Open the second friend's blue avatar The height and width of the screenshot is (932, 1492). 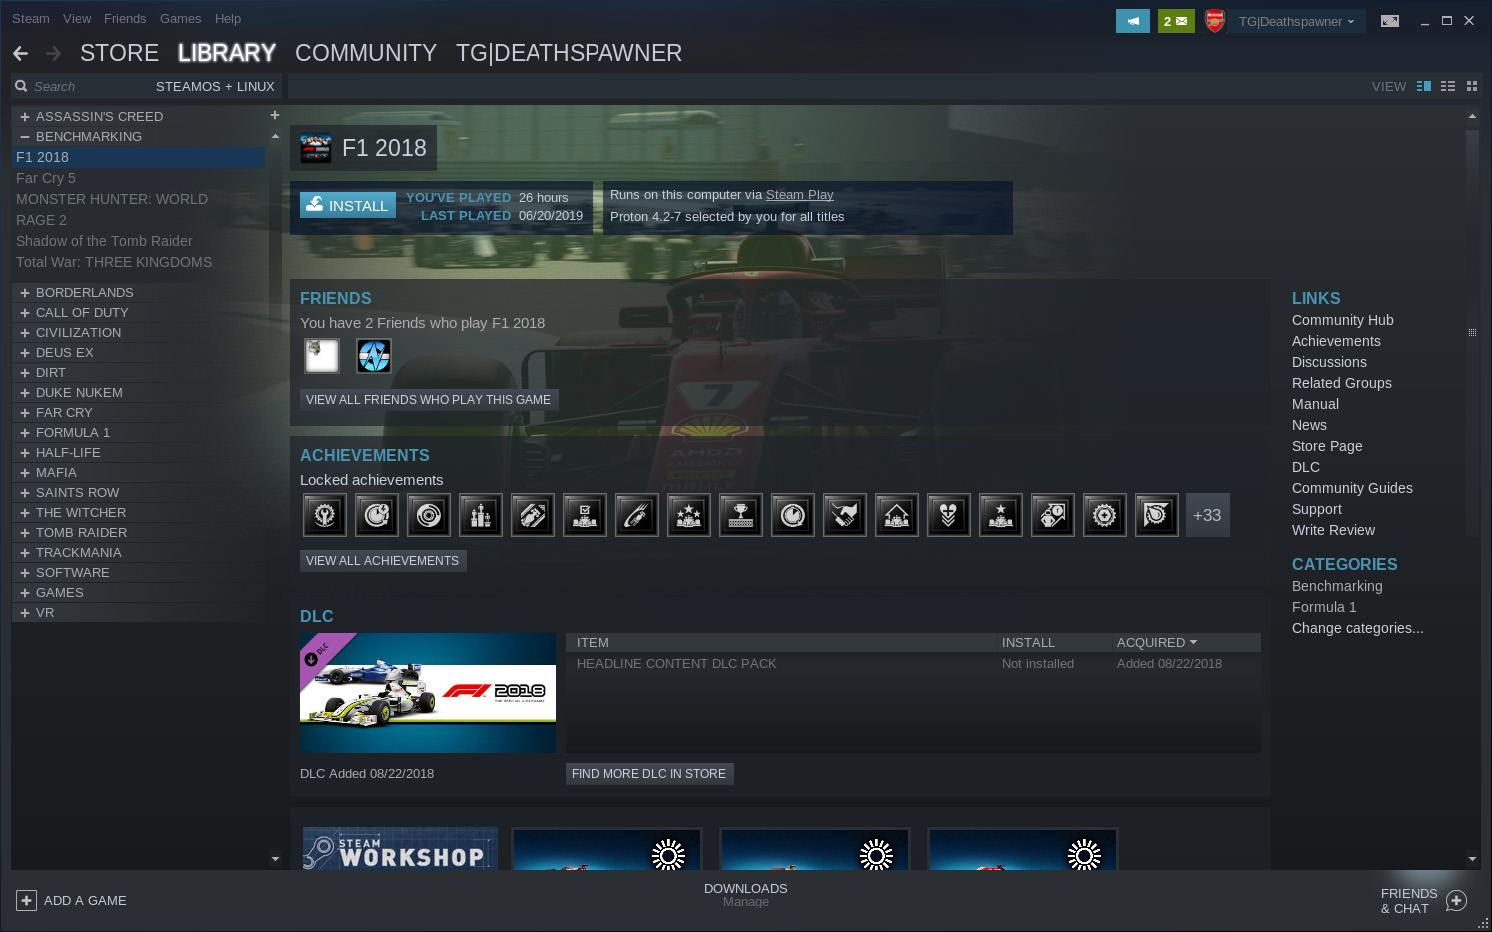[x=374, y=355]
